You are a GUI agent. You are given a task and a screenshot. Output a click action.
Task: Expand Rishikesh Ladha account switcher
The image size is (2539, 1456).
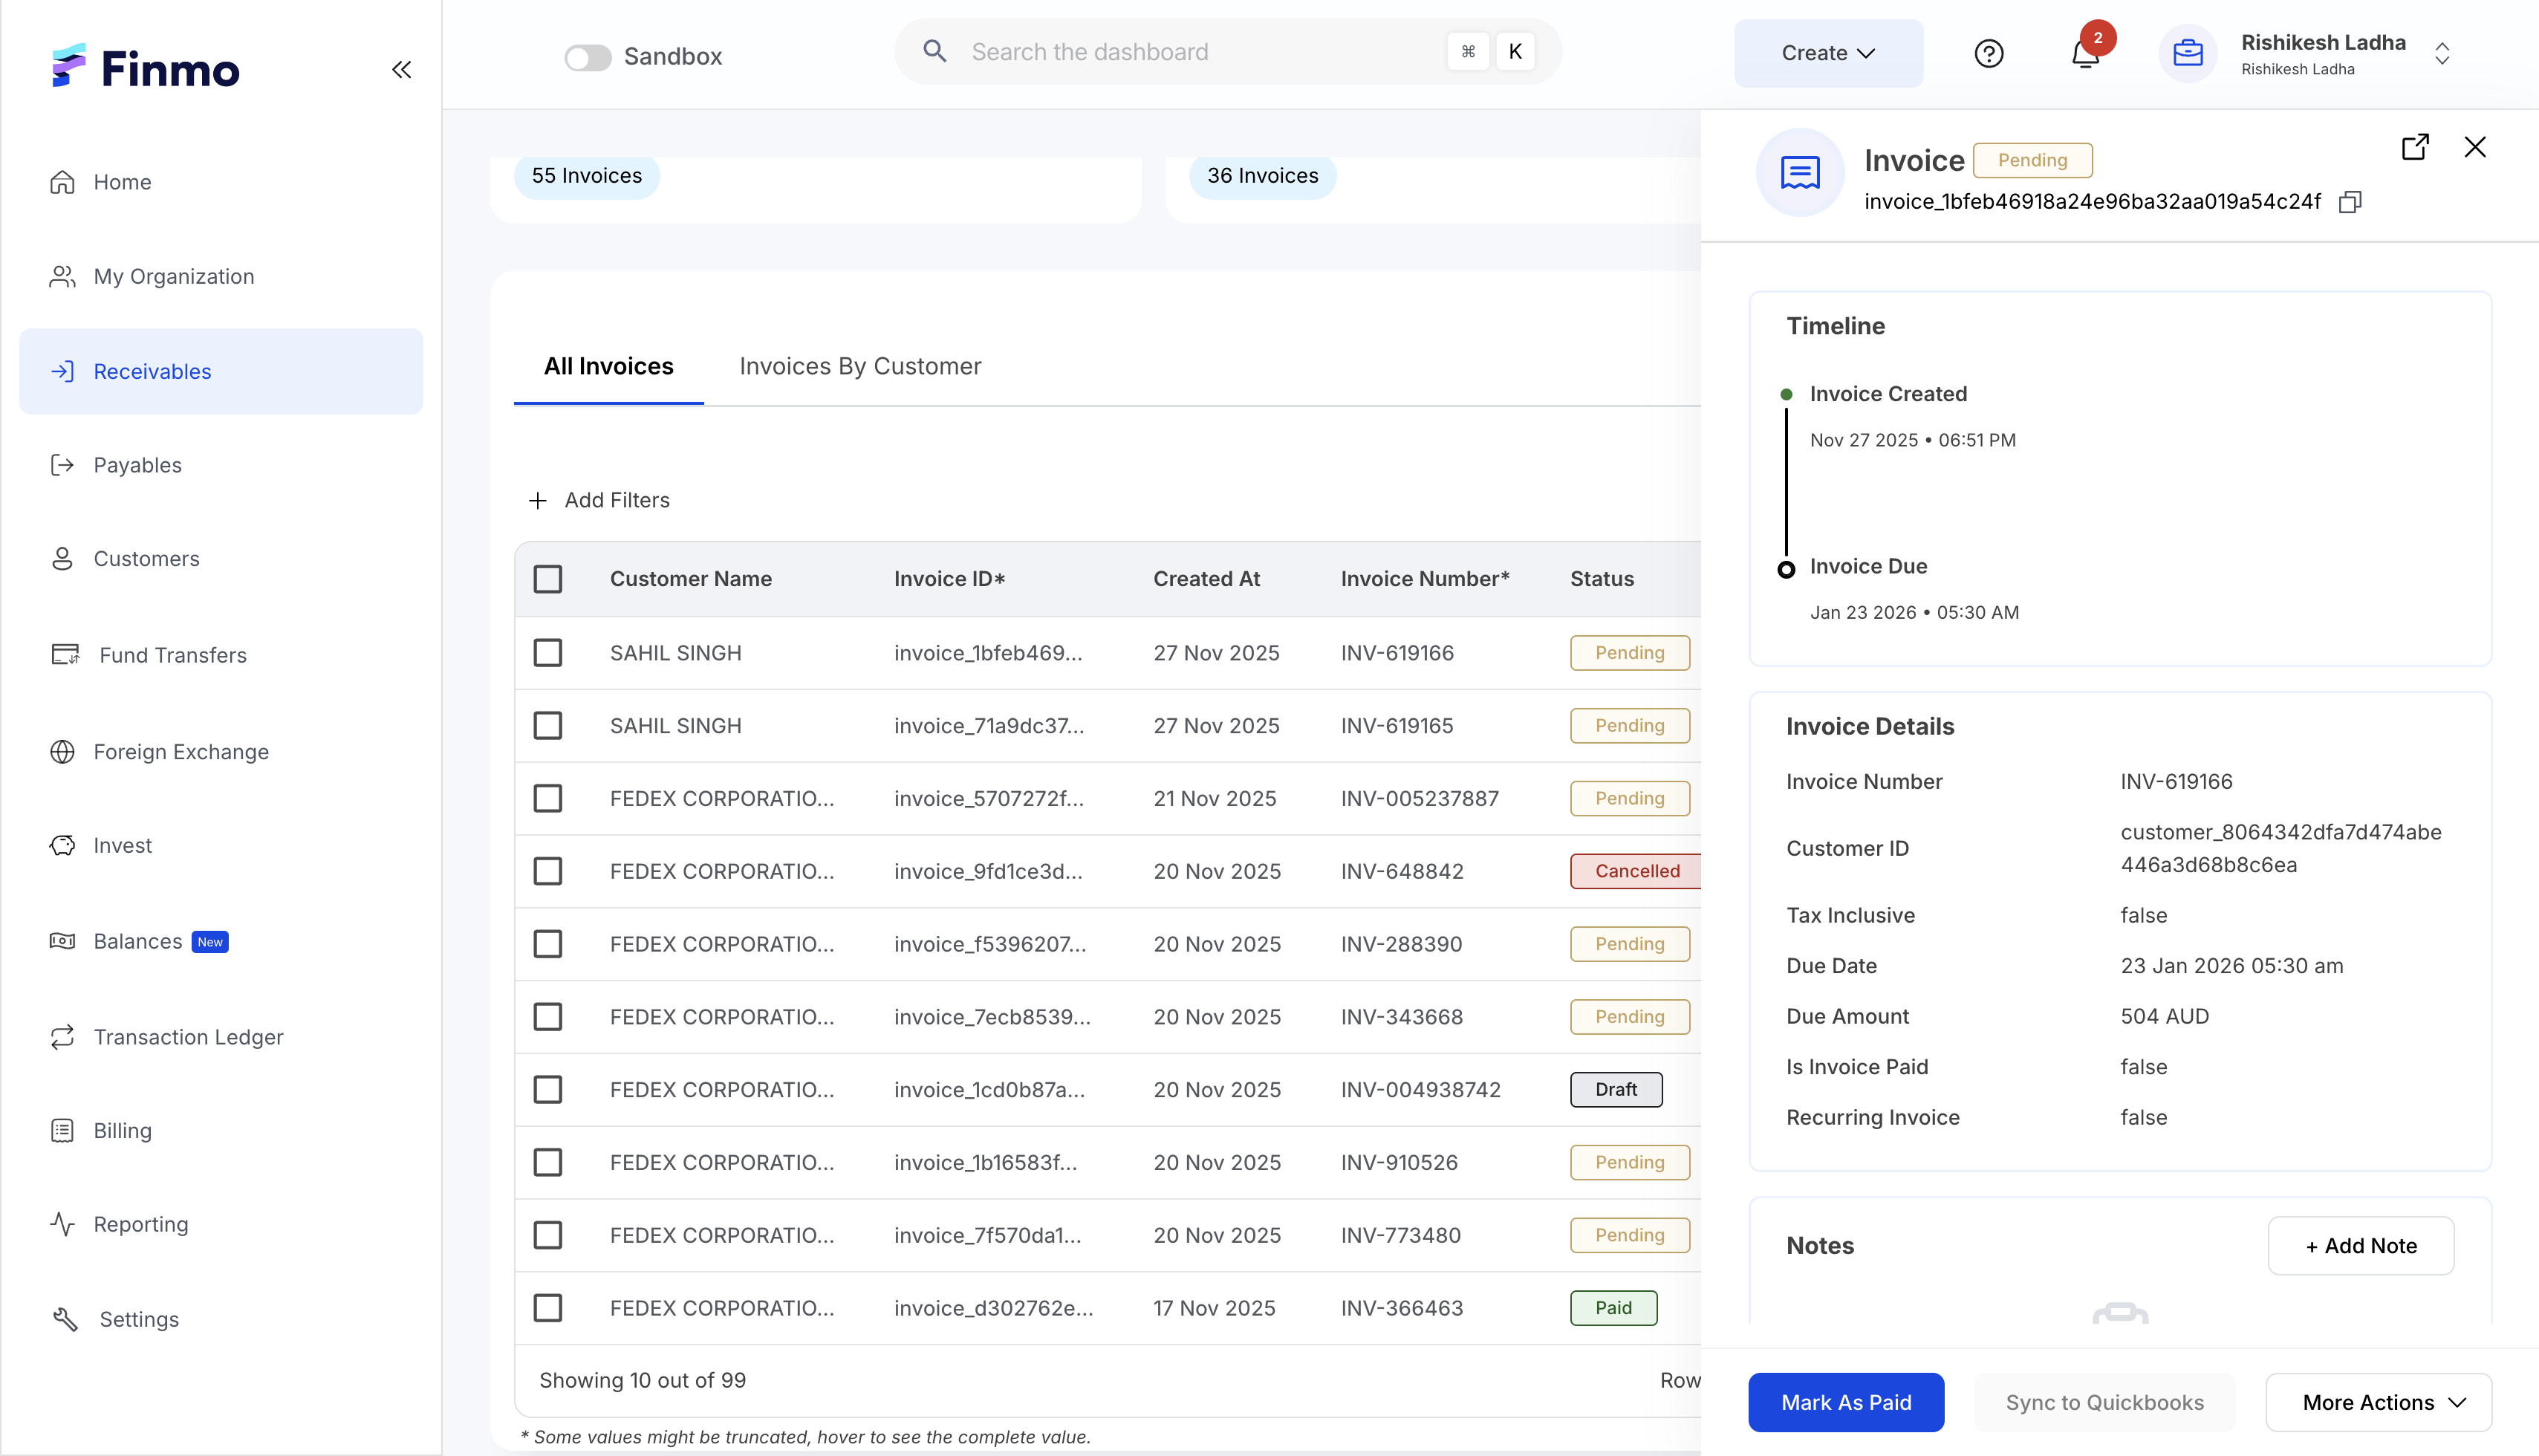pyautogui.click(x=2442, y=53)
